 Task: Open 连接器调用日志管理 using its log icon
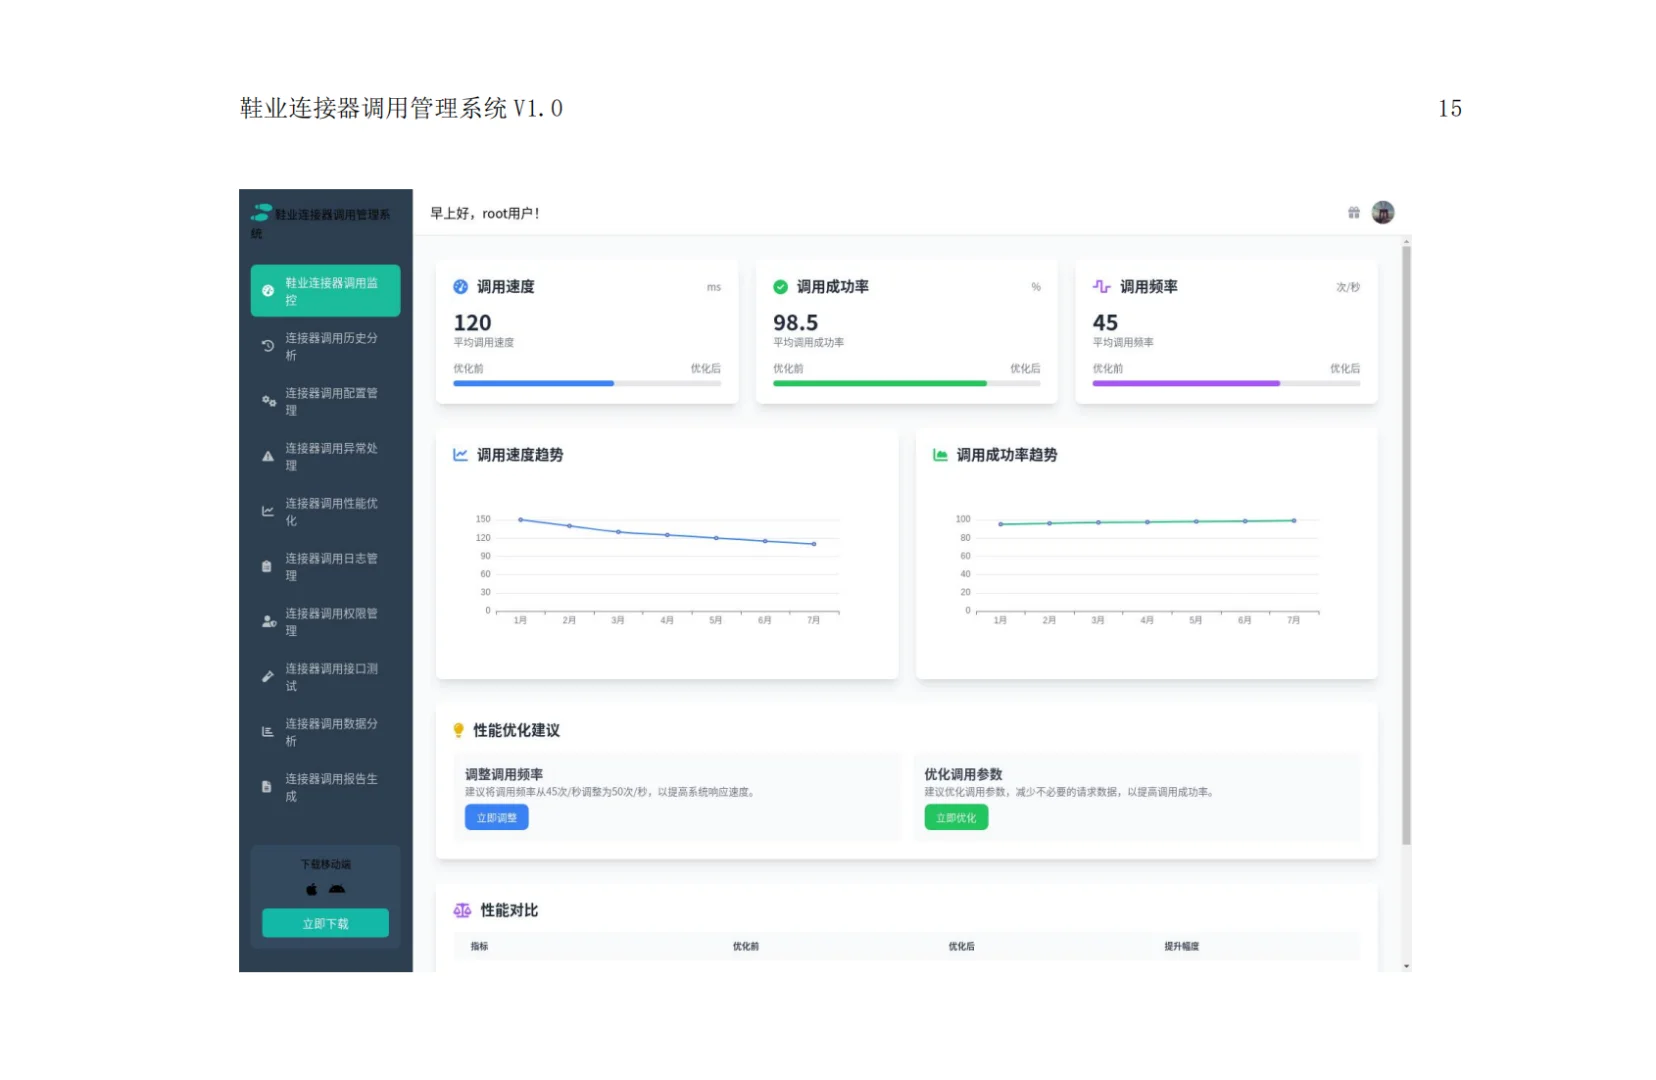267,566
